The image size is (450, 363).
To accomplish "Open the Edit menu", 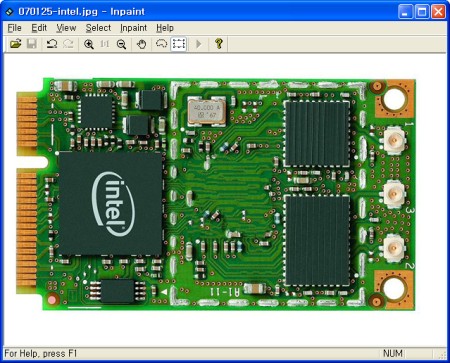I will click(x=39, y=28).
